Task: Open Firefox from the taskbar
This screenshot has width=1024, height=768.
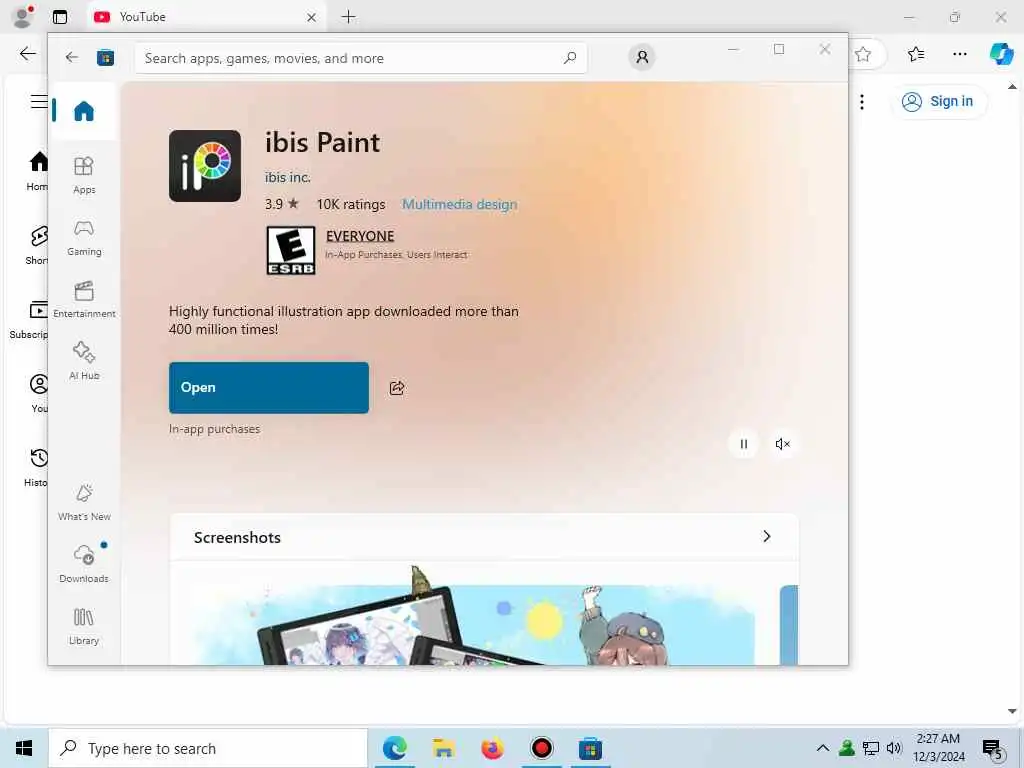Action: click(492, 748)
